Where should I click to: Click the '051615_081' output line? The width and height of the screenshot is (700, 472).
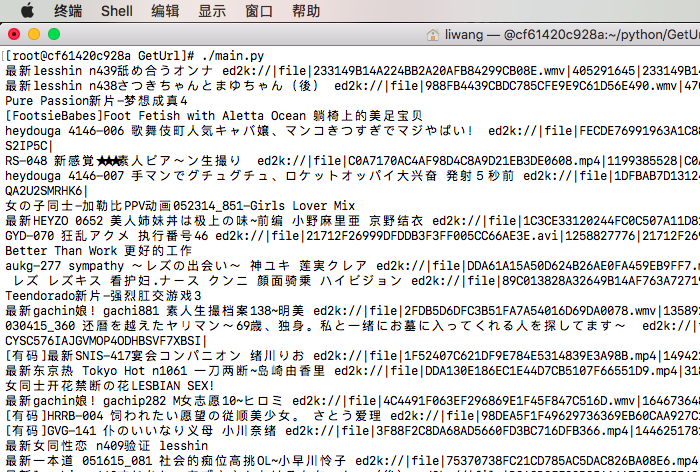353,461
